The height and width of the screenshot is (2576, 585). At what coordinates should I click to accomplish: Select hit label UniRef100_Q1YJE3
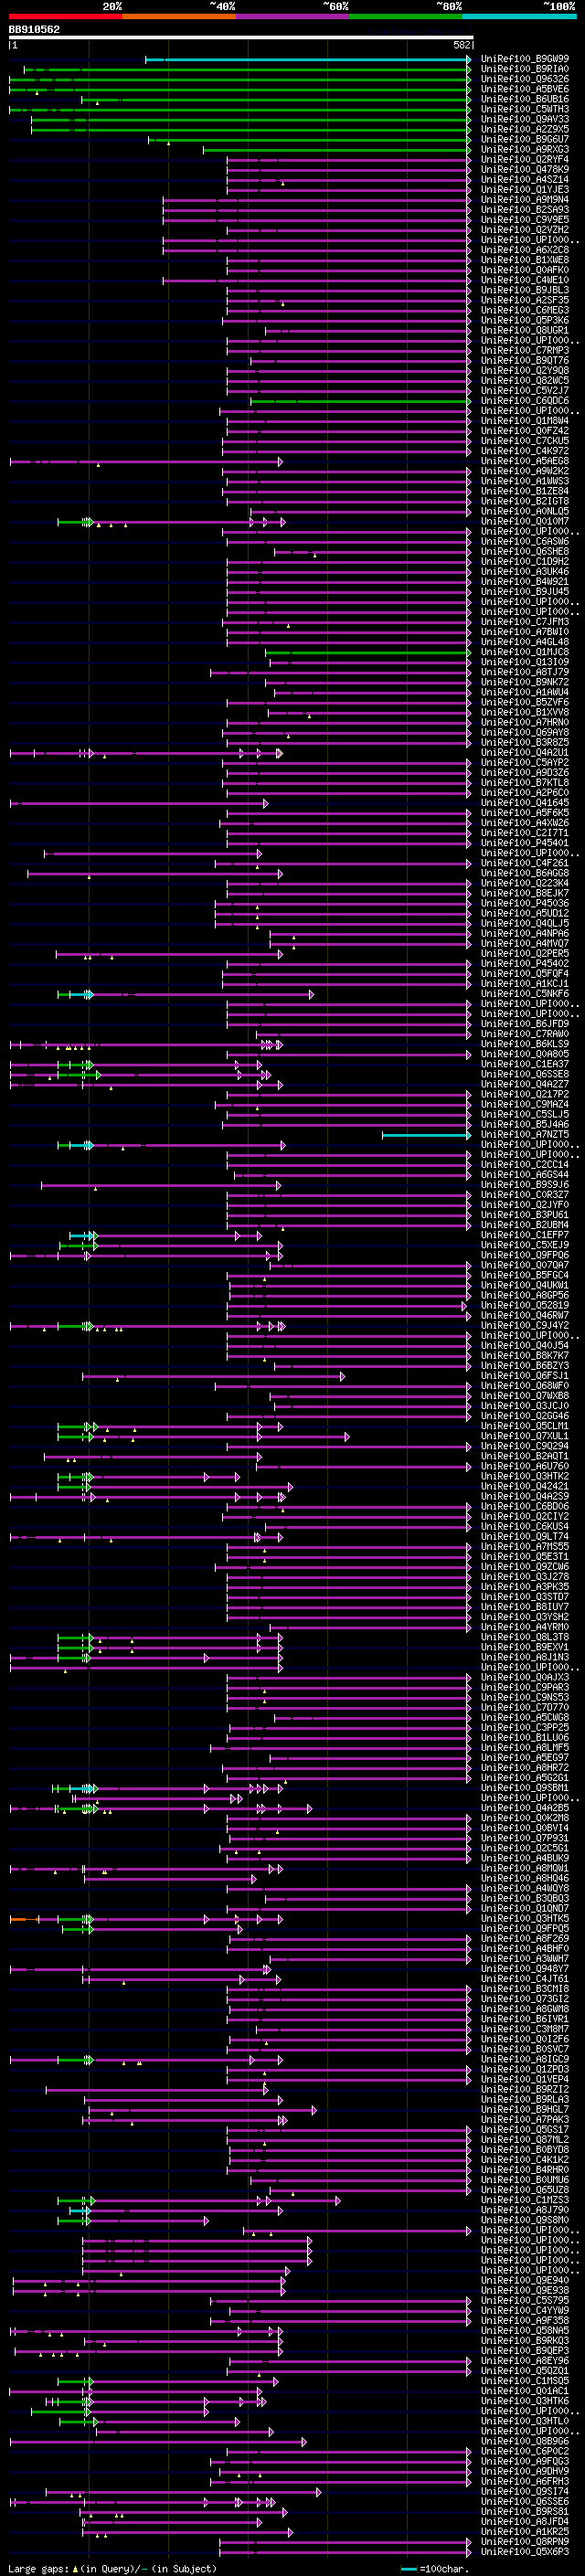[525, 189]
